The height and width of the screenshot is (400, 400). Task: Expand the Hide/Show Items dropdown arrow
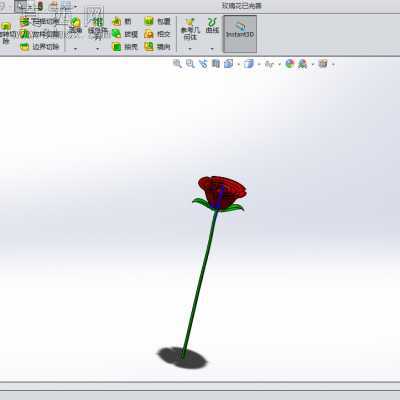(279, 64)
